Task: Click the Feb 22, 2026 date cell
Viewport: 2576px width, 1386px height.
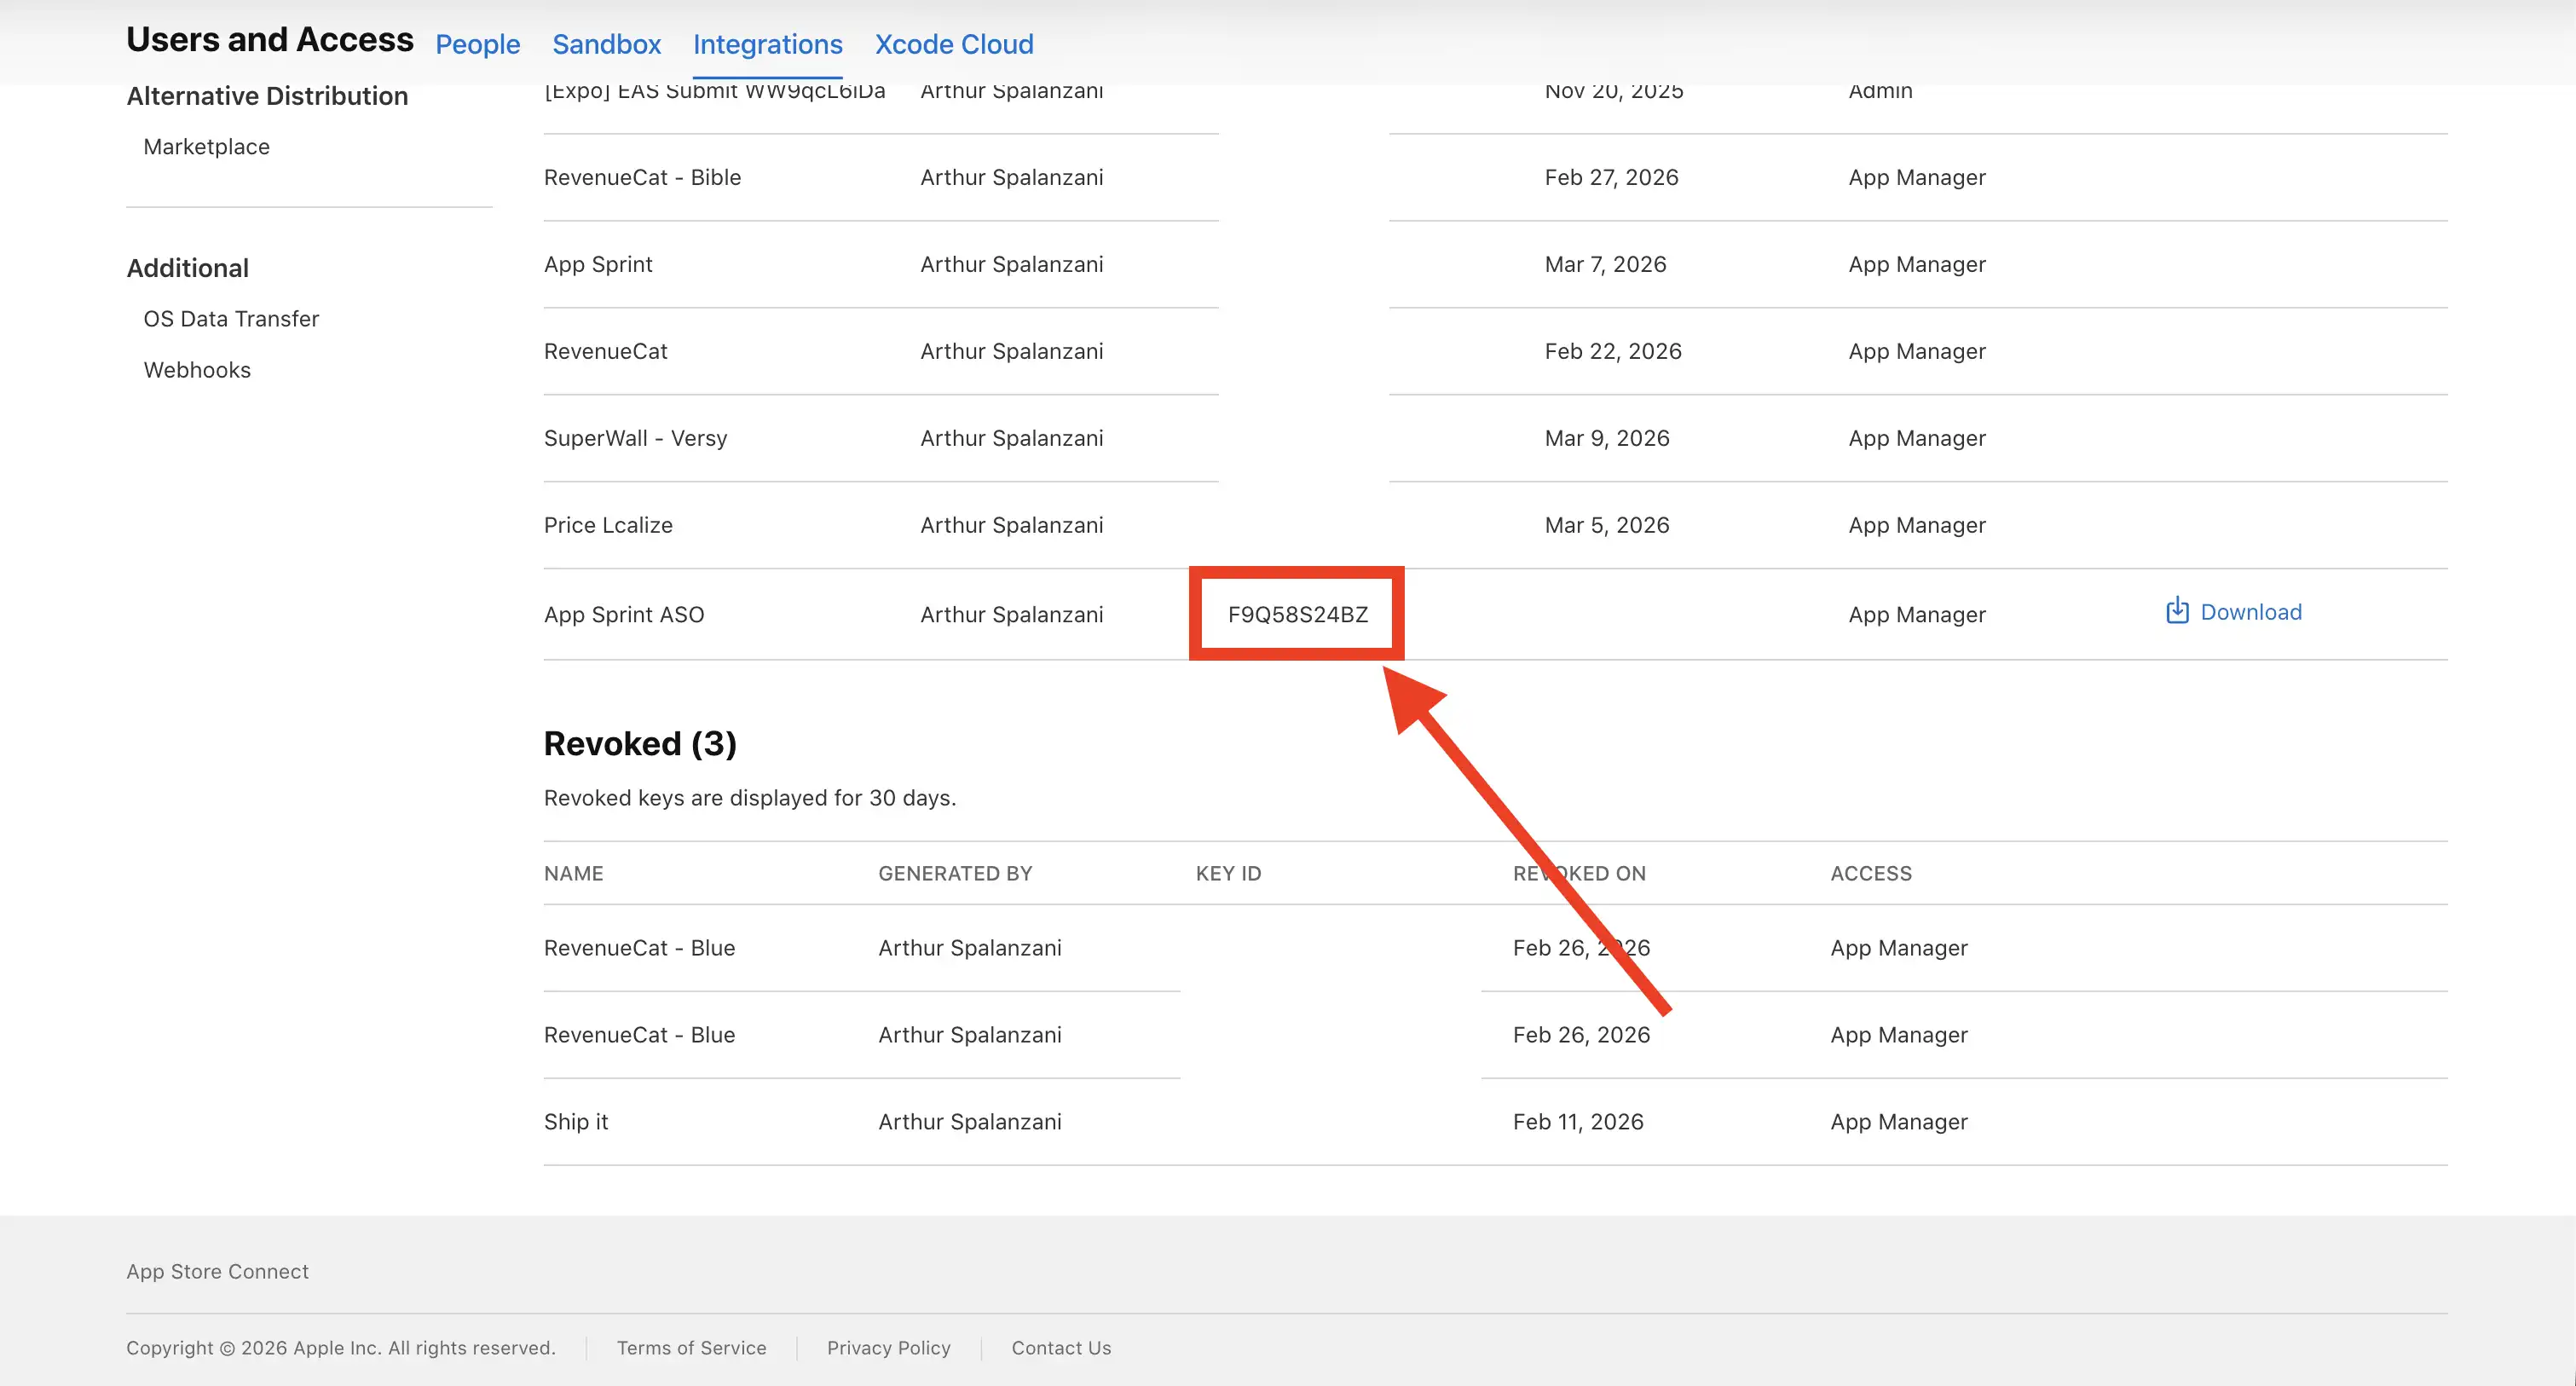Action: click(x=1612, y=352)
